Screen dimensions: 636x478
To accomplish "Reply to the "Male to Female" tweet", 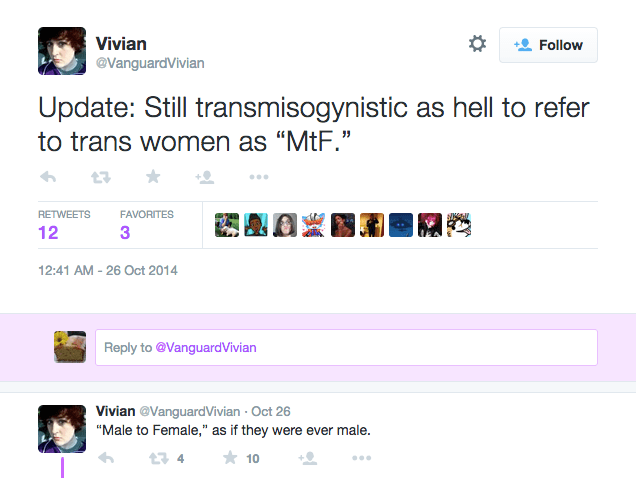I will [x=107, y=458].
